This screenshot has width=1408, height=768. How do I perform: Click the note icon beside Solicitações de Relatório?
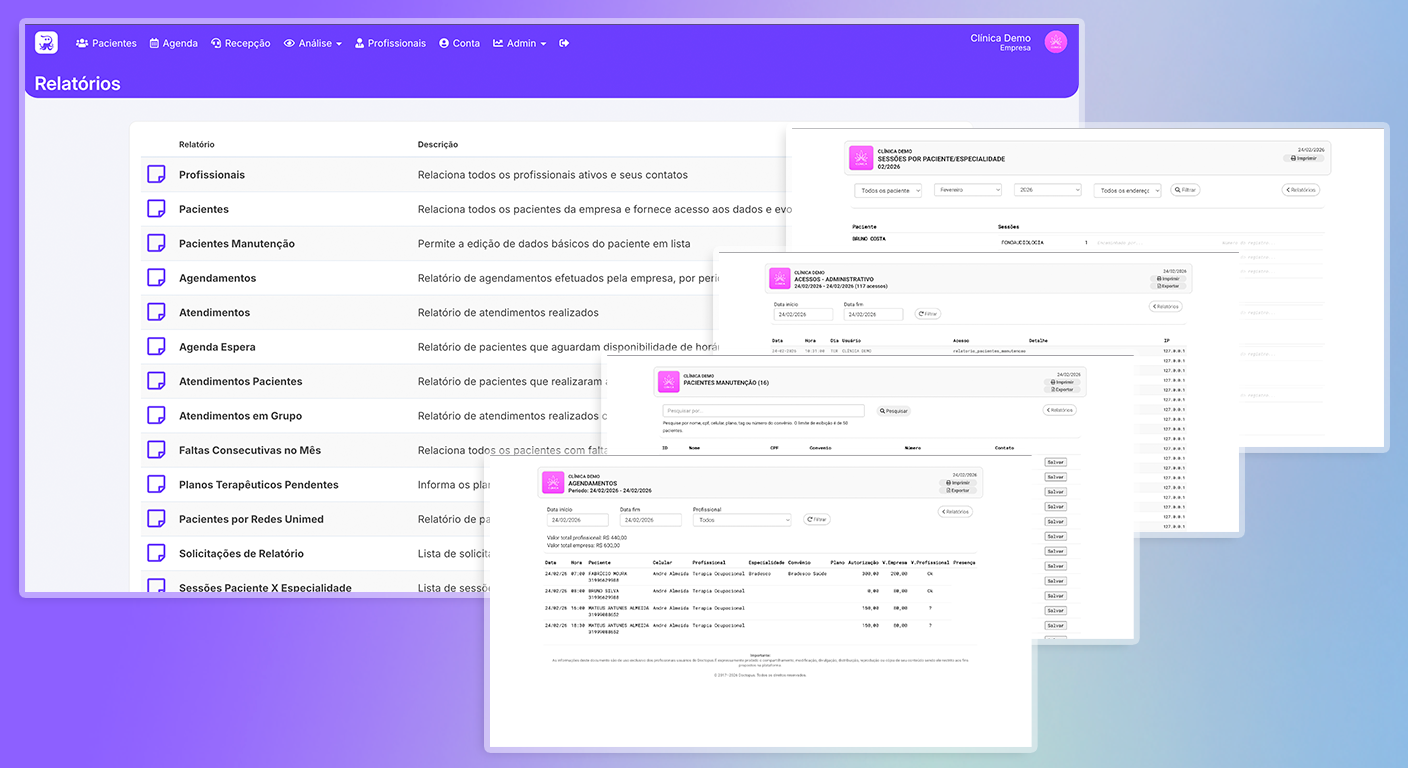[156, 553]
